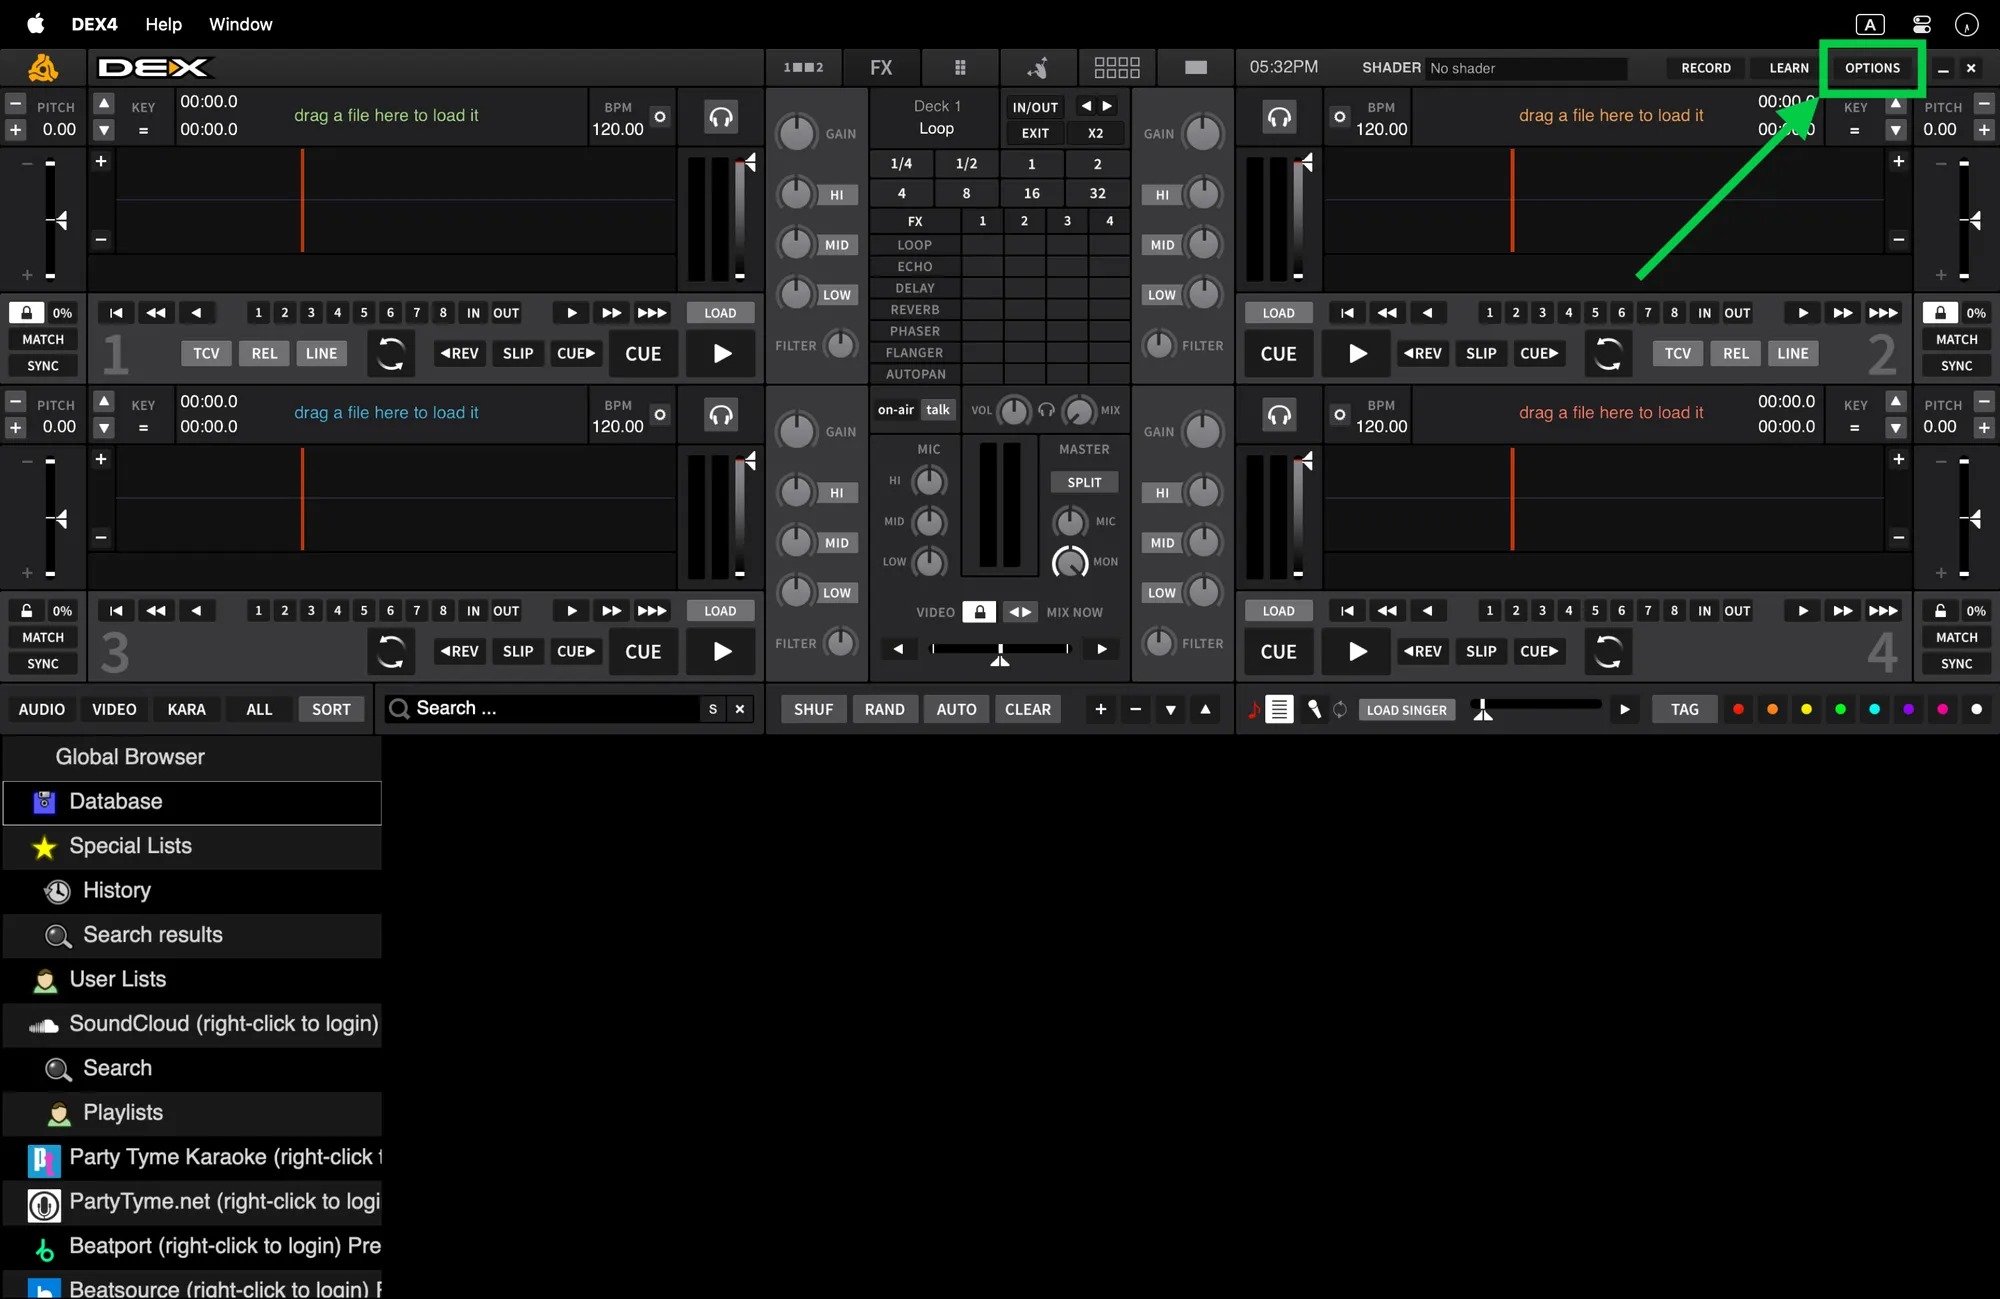Click the video crossfader lock icon
The width and height of the screenshot is (2000, 1299).
pos(979,612)
